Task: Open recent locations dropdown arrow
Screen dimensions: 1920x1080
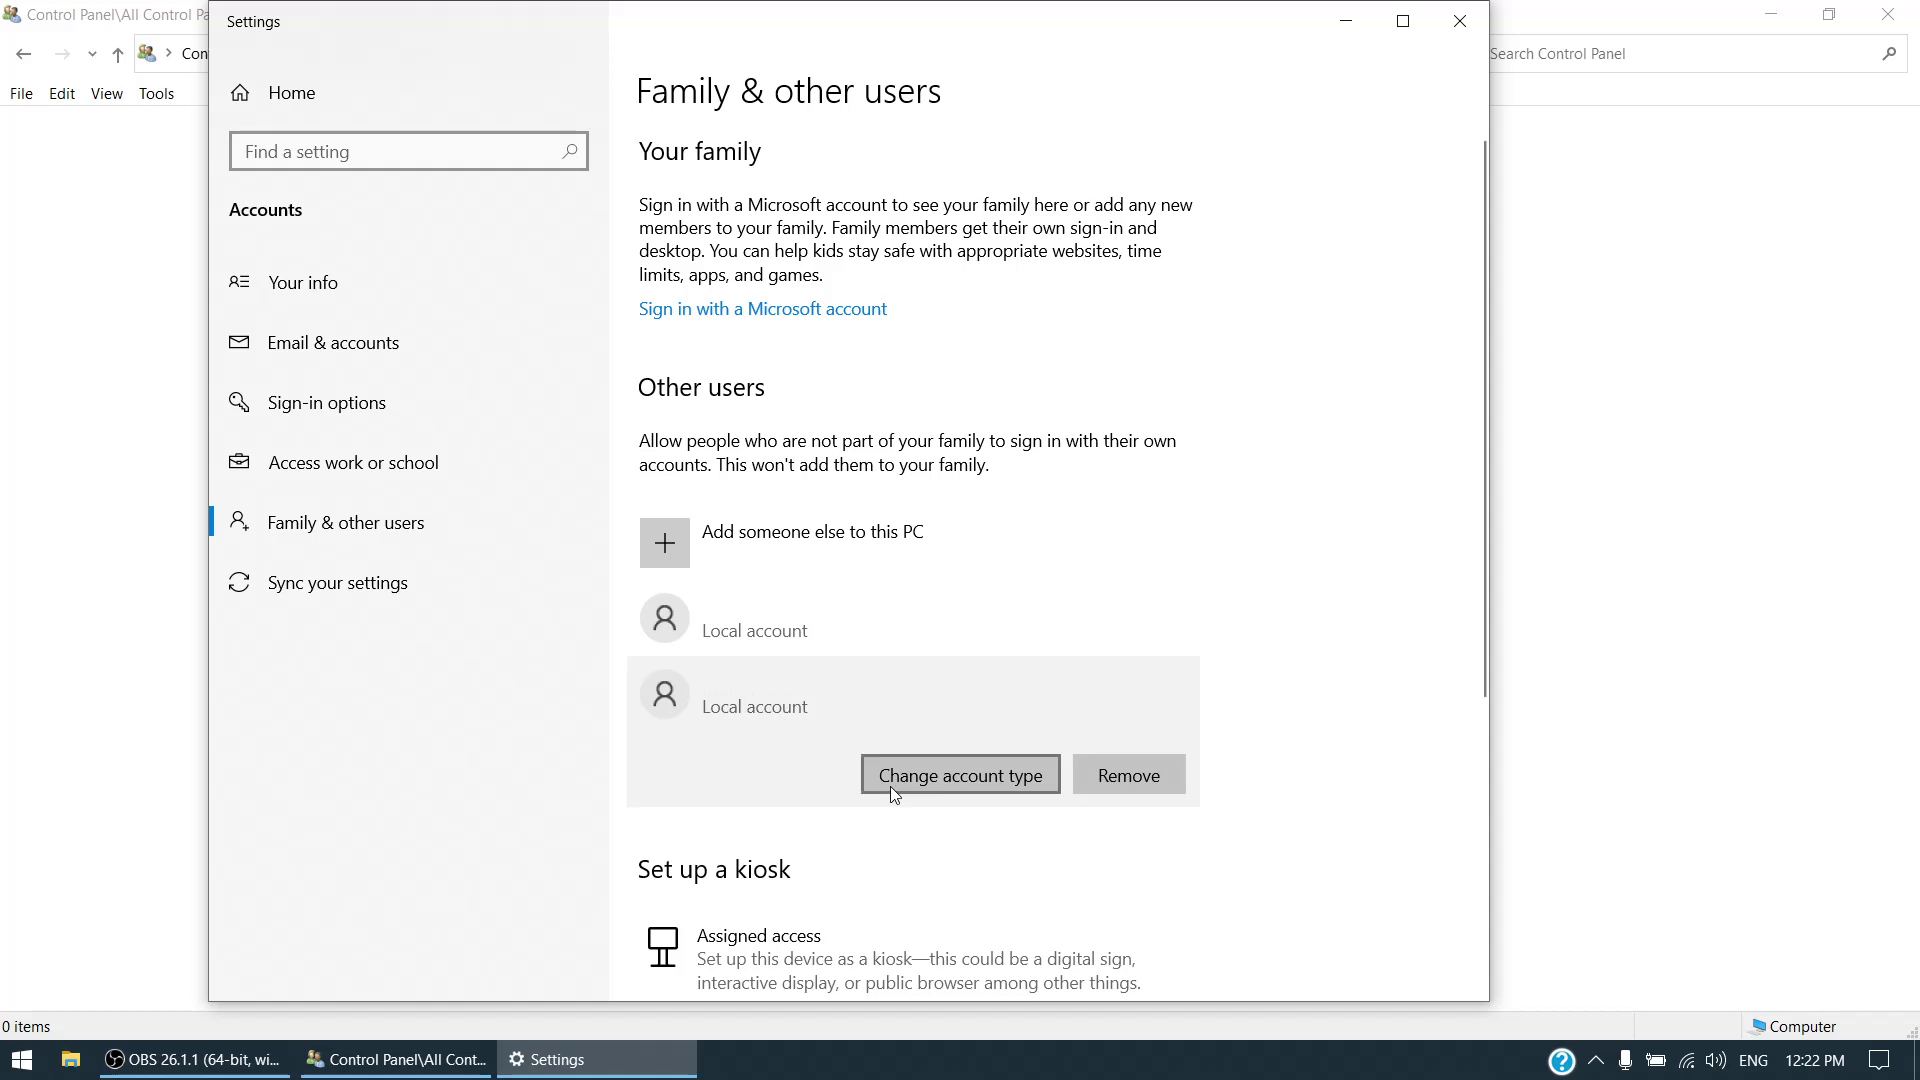Action: point(92,54)
